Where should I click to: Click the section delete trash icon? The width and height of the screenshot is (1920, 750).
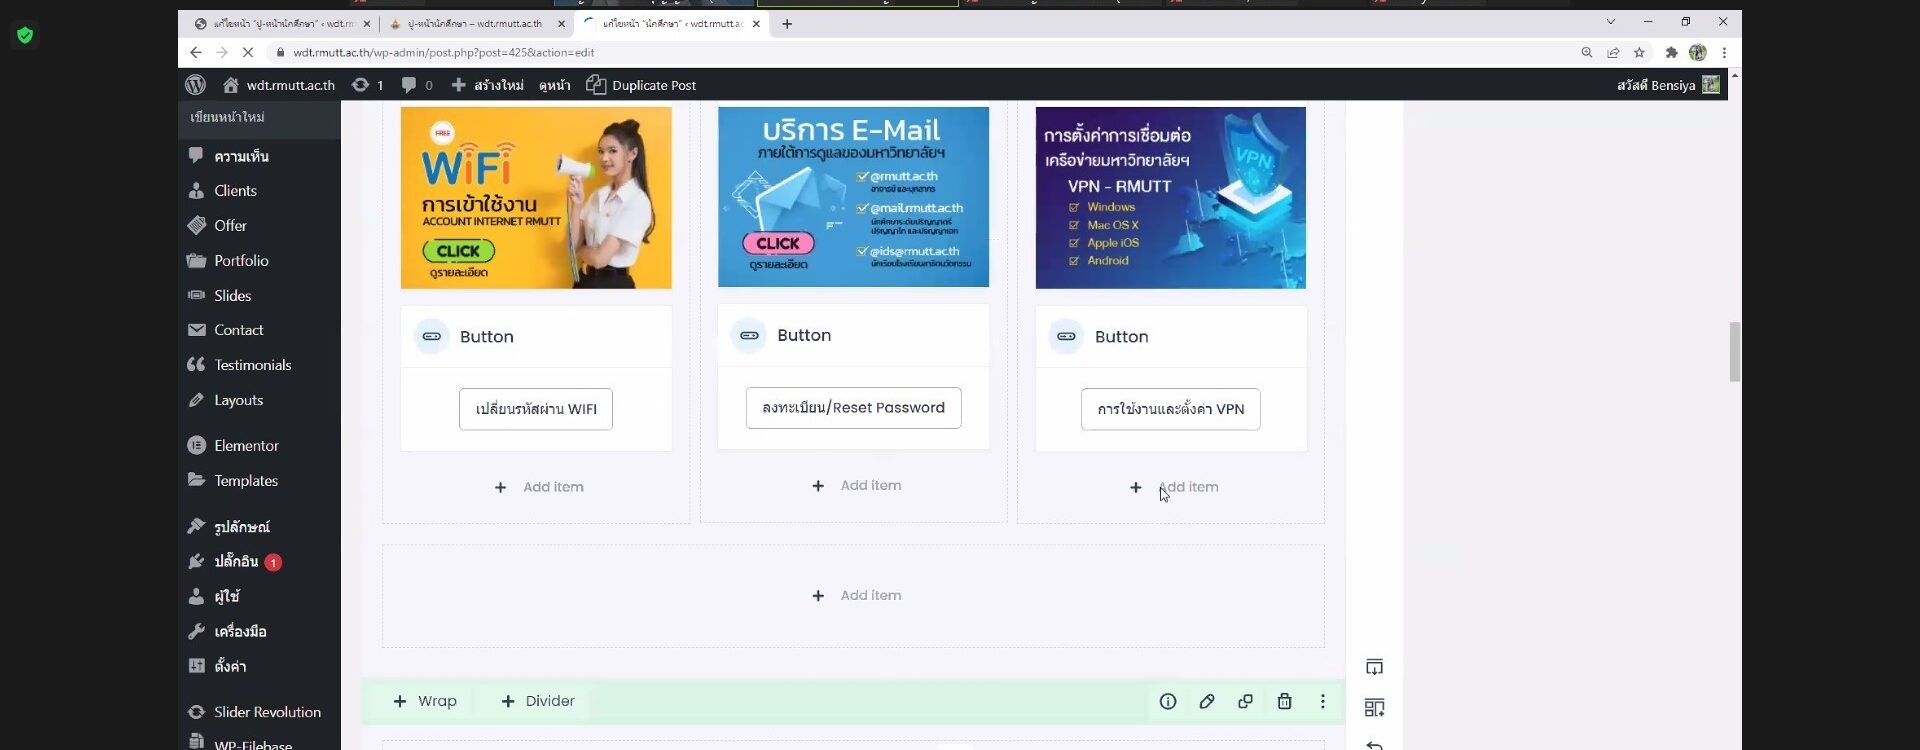(1284, 701)
